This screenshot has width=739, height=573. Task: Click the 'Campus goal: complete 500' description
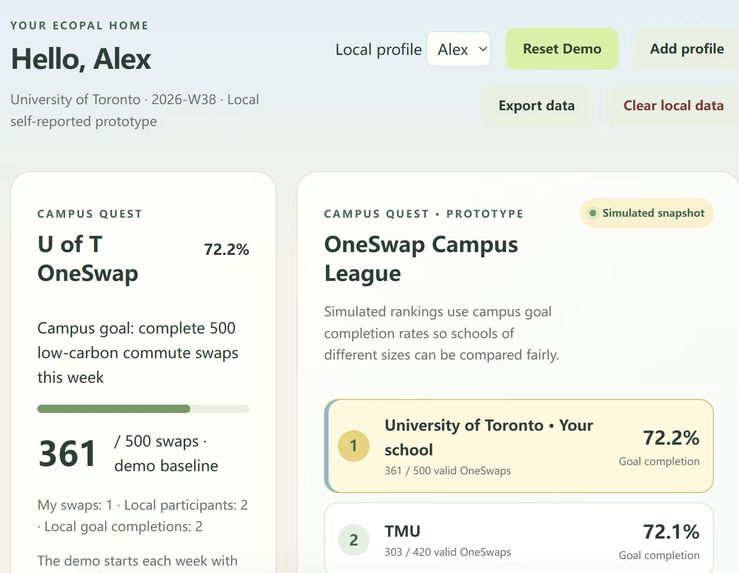click(x=138, y=352)
